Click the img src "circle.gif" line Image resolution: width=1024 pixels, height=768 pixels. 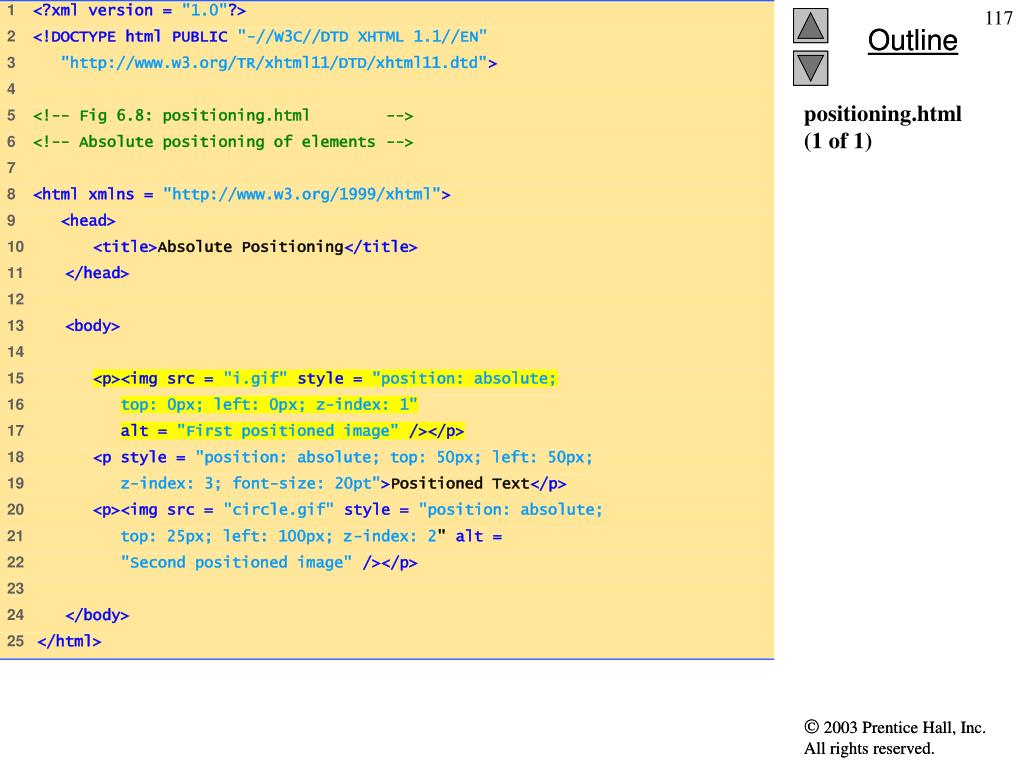pyautogui.click(x=347, y=509)
